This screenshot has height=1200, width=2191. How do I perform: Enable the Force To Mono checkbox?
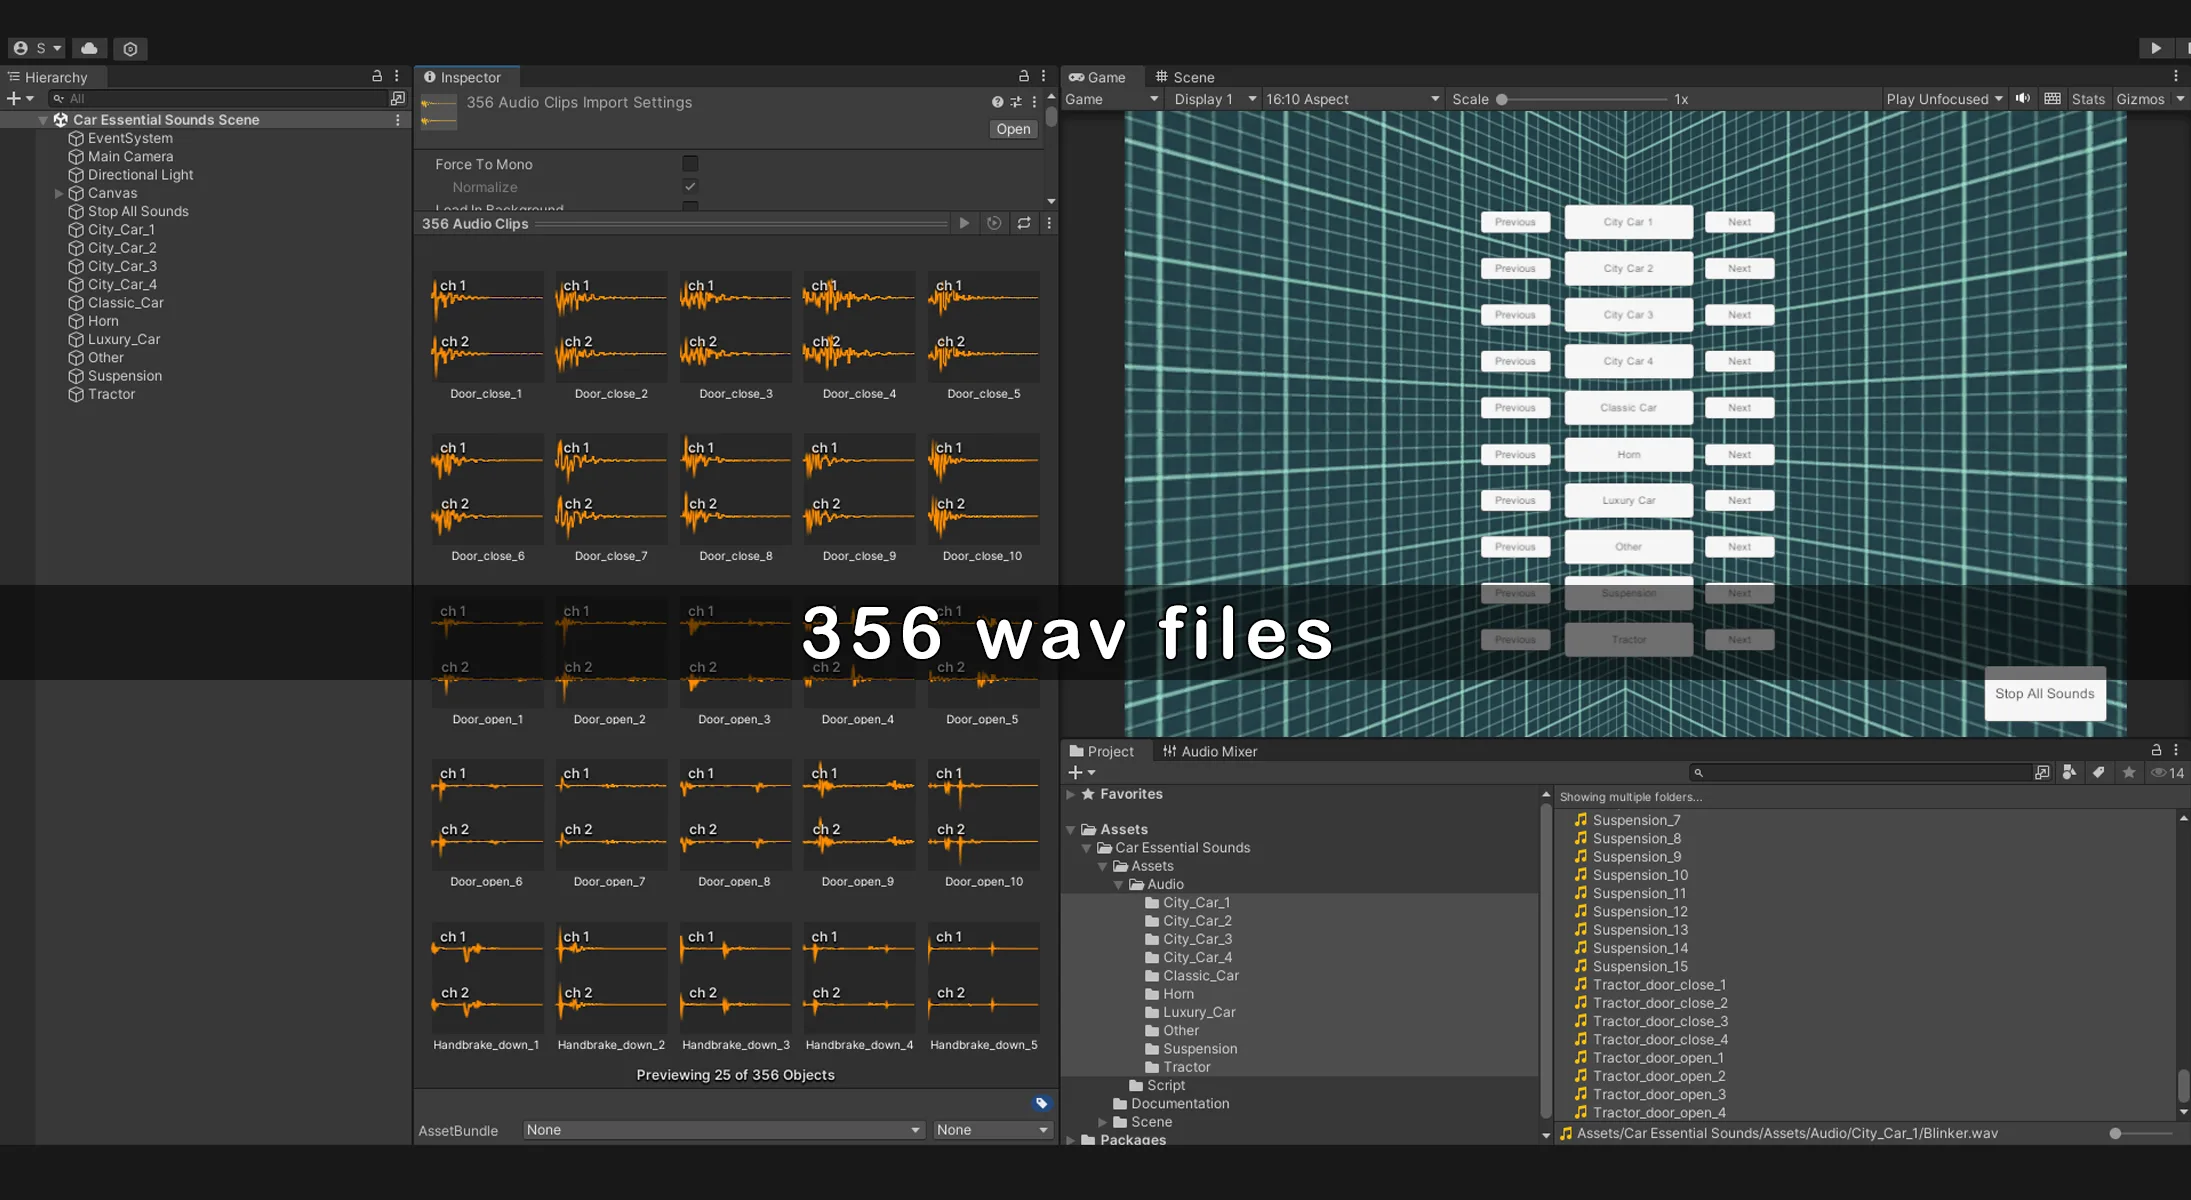pyautogui.click(x=690, y=164)
